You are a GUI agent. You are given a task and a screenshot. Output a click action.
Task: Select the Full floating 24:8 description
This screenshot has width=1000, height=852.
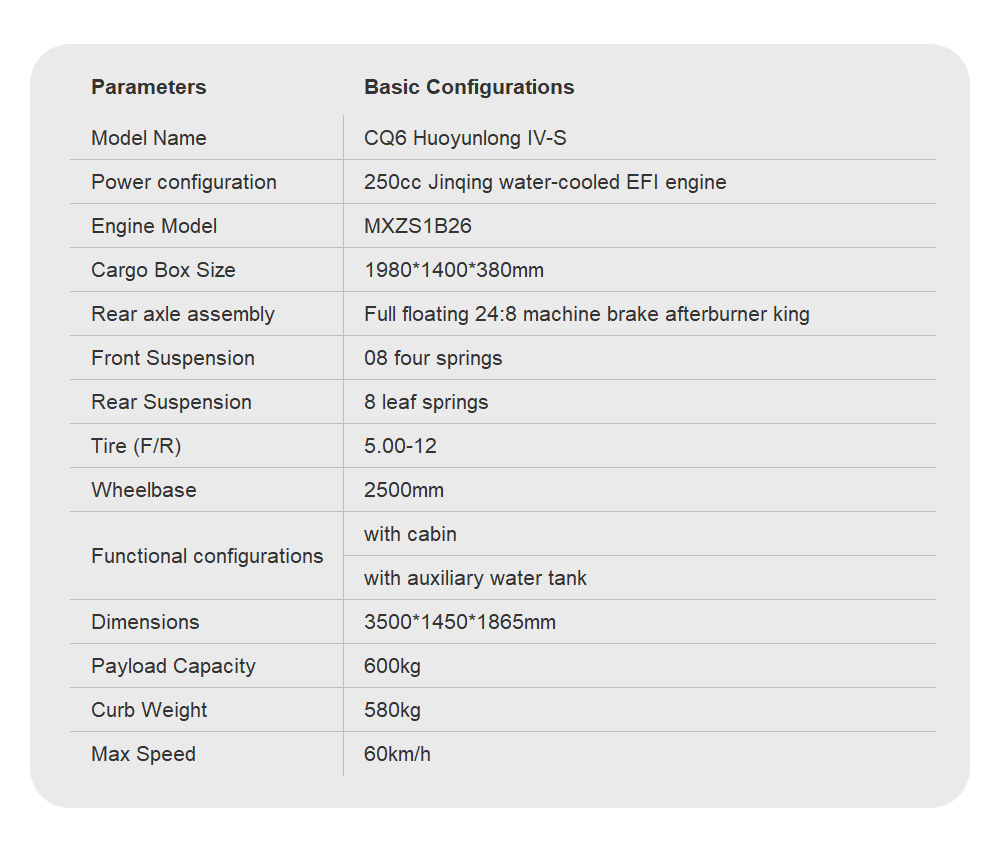pos(587,314)
